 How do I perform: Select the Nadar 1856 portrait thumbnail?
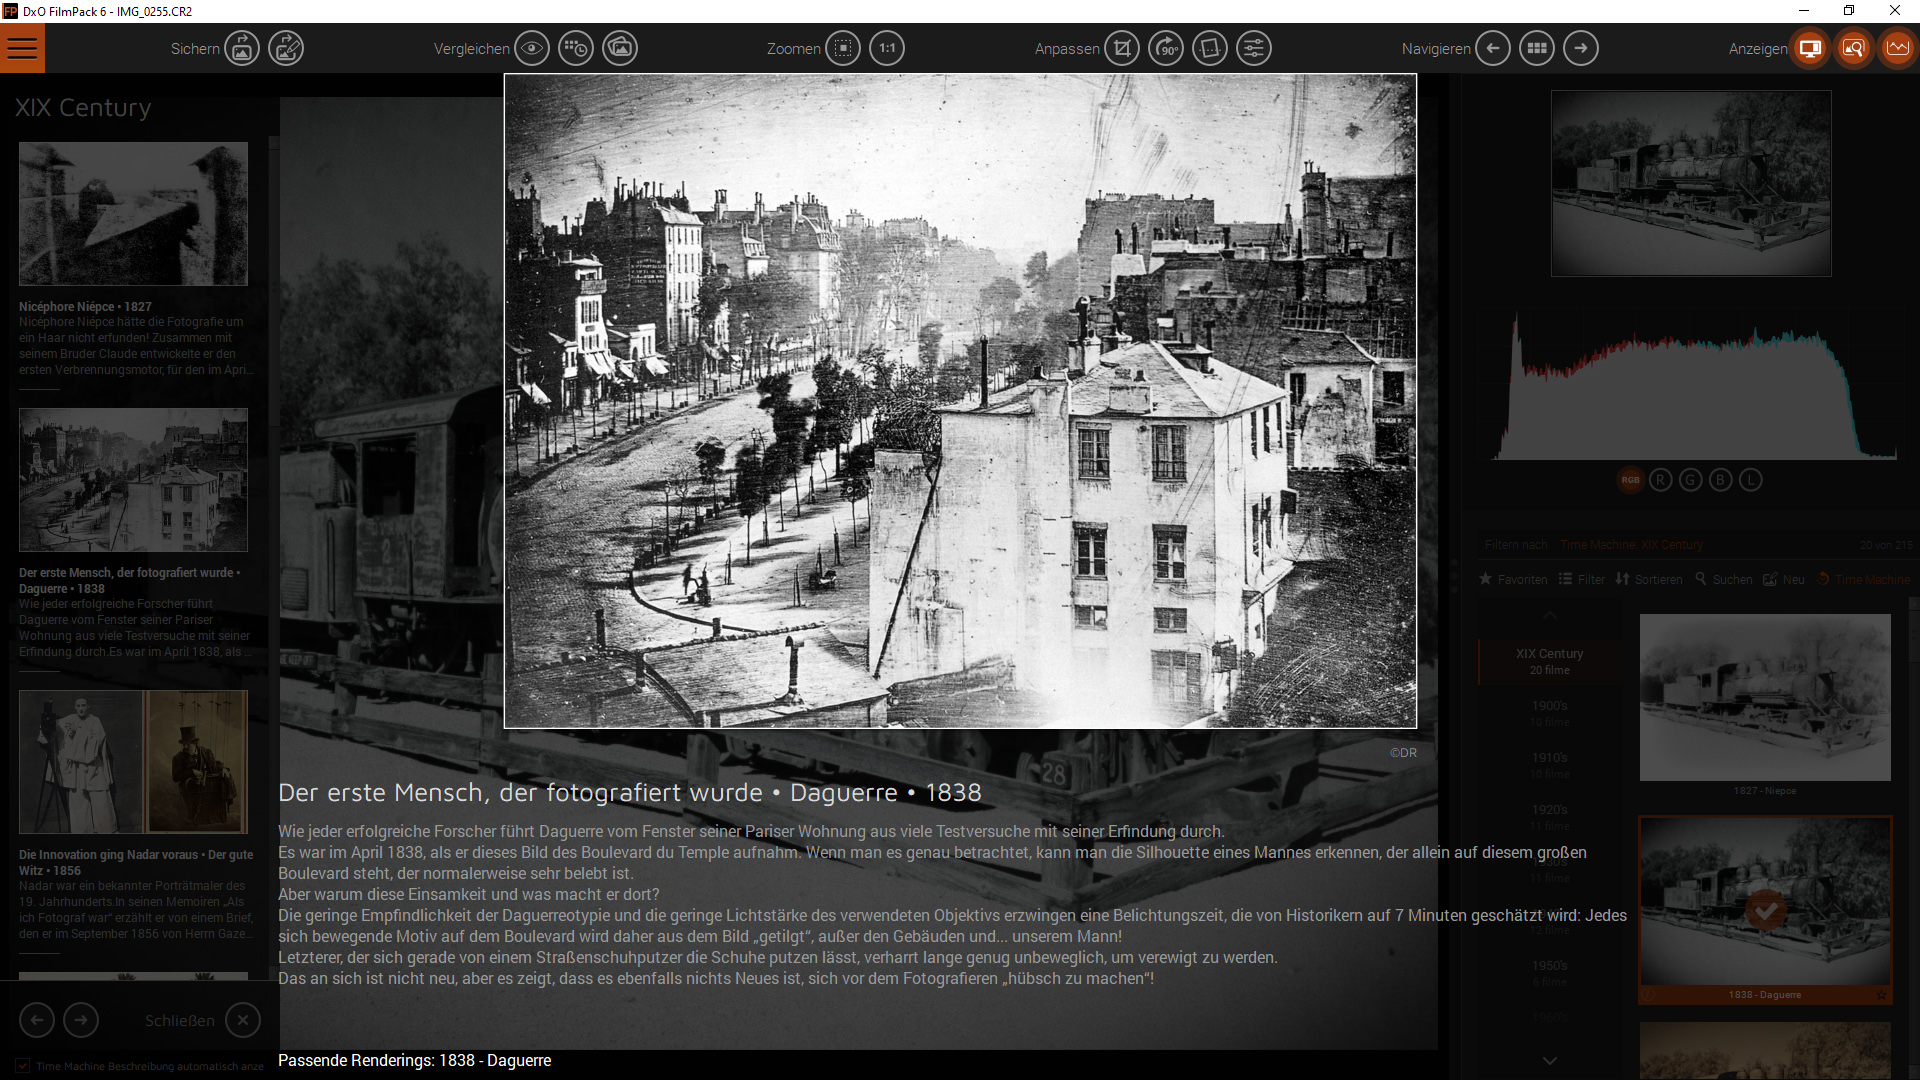coord(133,762)
